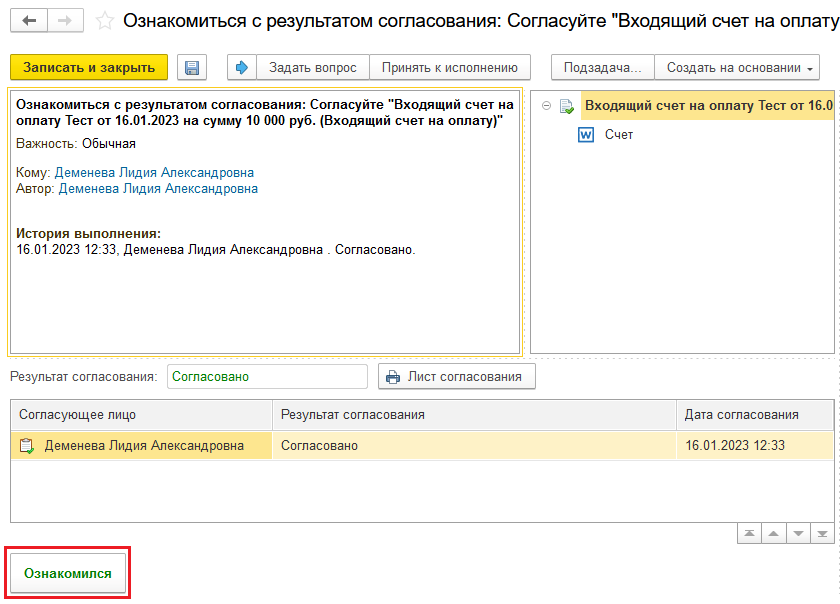This screenshot has width=840, height=604.
Task: Open the "Лист согласования" print form
Action: (457, 377)
